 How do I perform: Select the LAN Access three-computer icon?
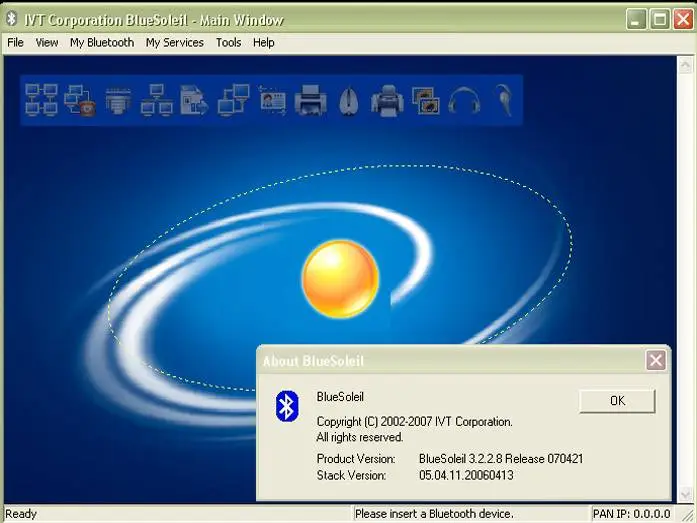tap(156, 100)
